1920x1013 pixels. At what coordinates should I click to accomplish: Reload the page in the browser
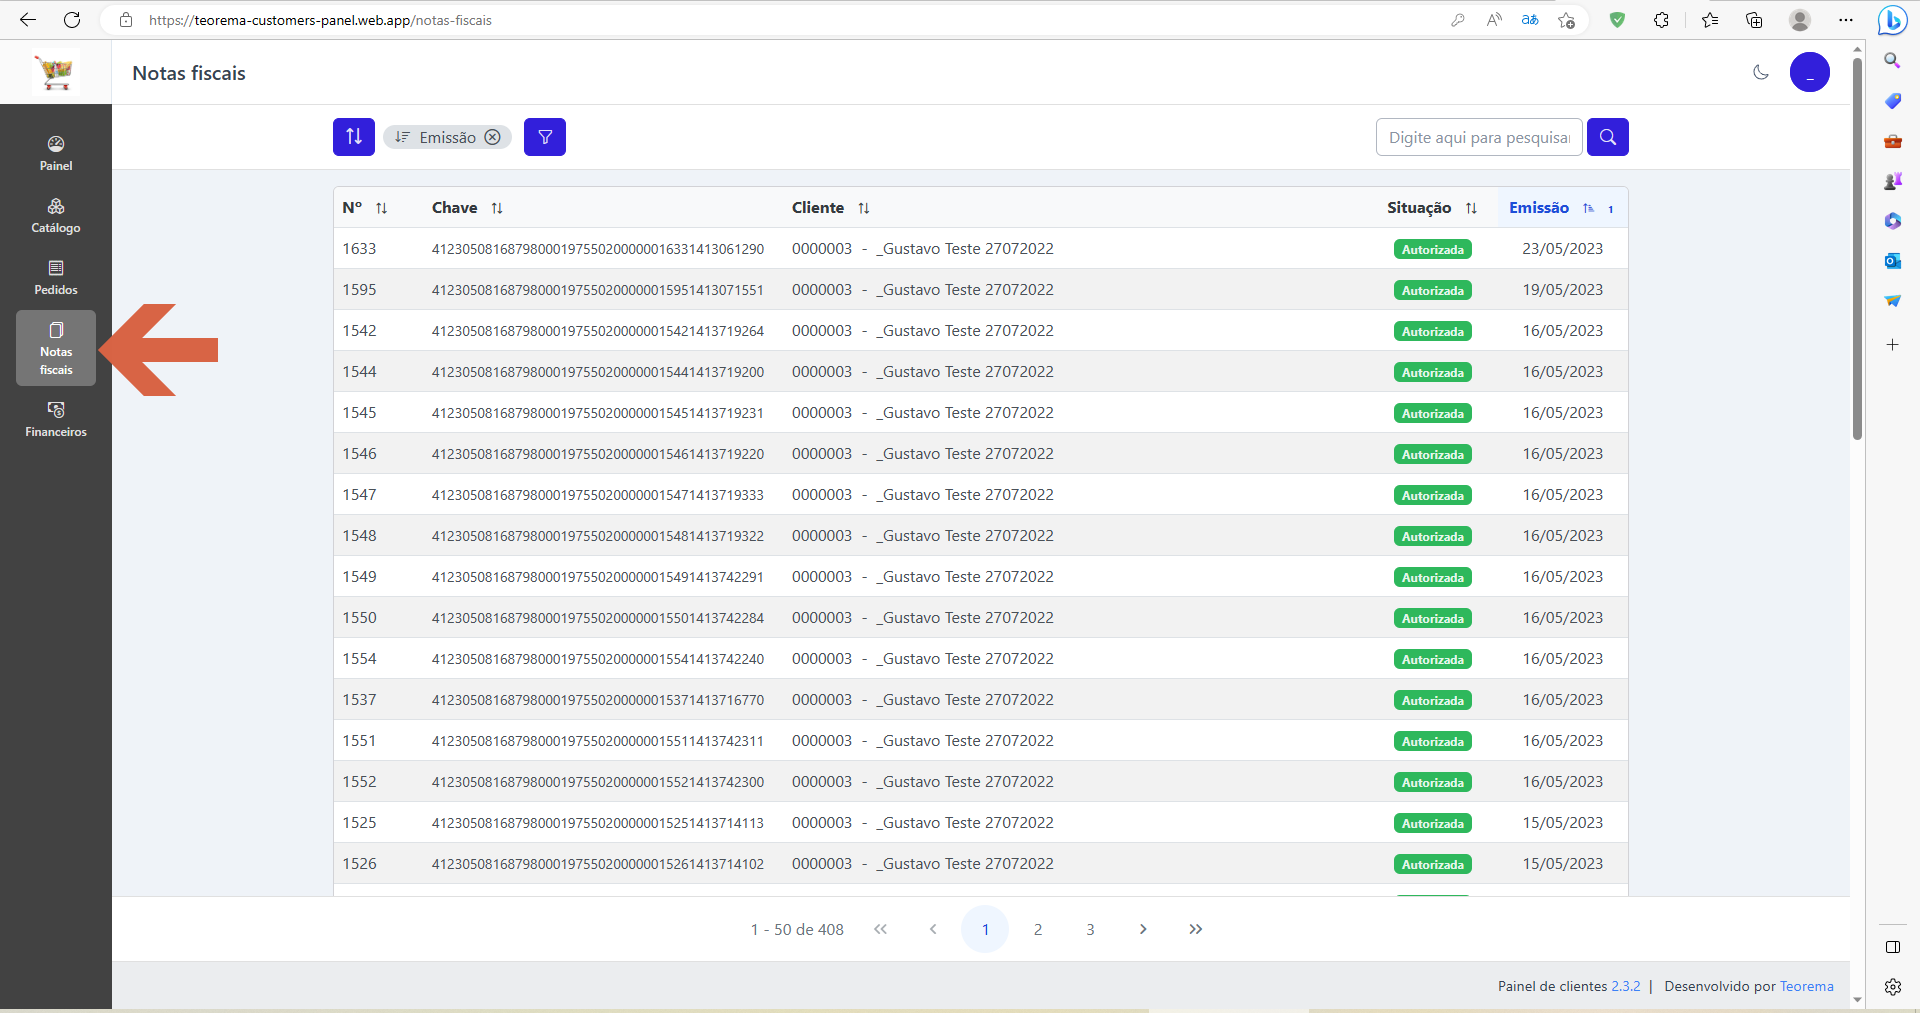click(72, 20)
